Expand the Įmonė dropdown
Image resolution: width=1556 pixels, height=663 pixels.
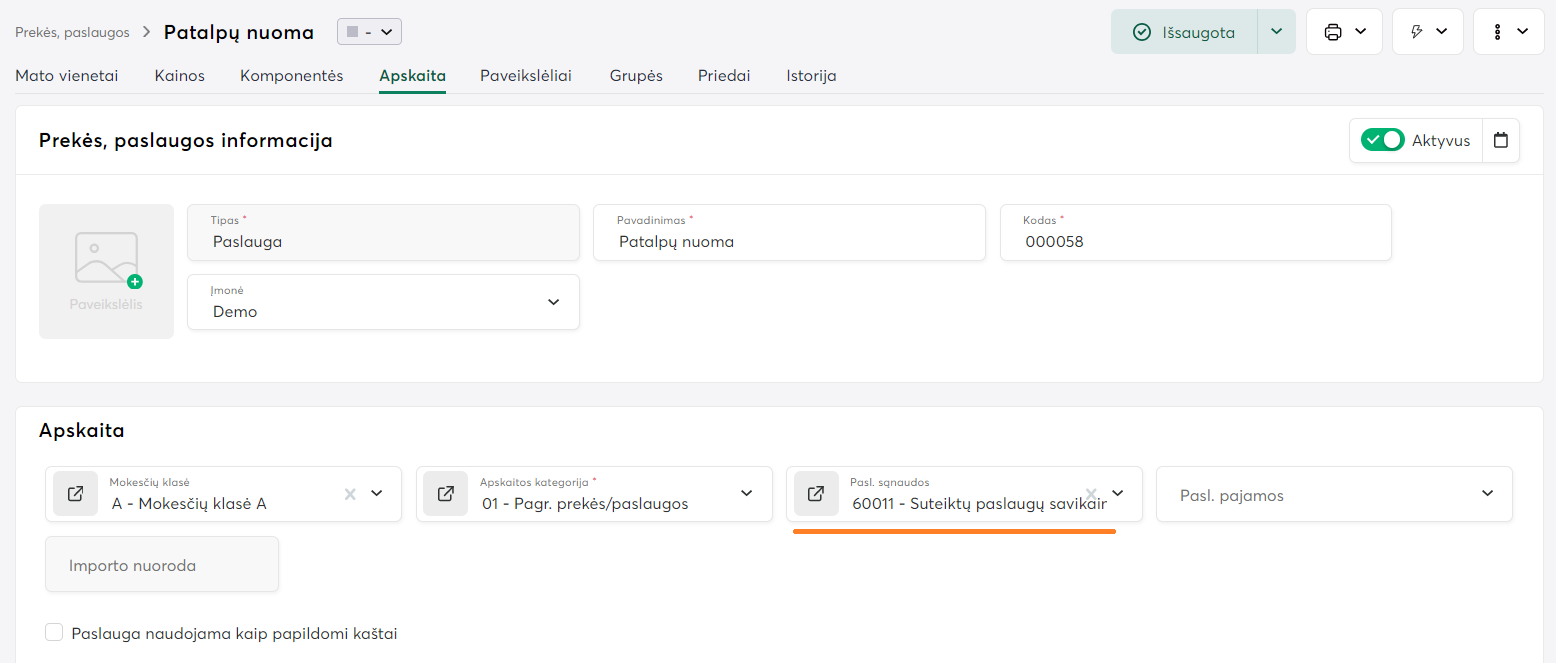(x=553, y=302)
